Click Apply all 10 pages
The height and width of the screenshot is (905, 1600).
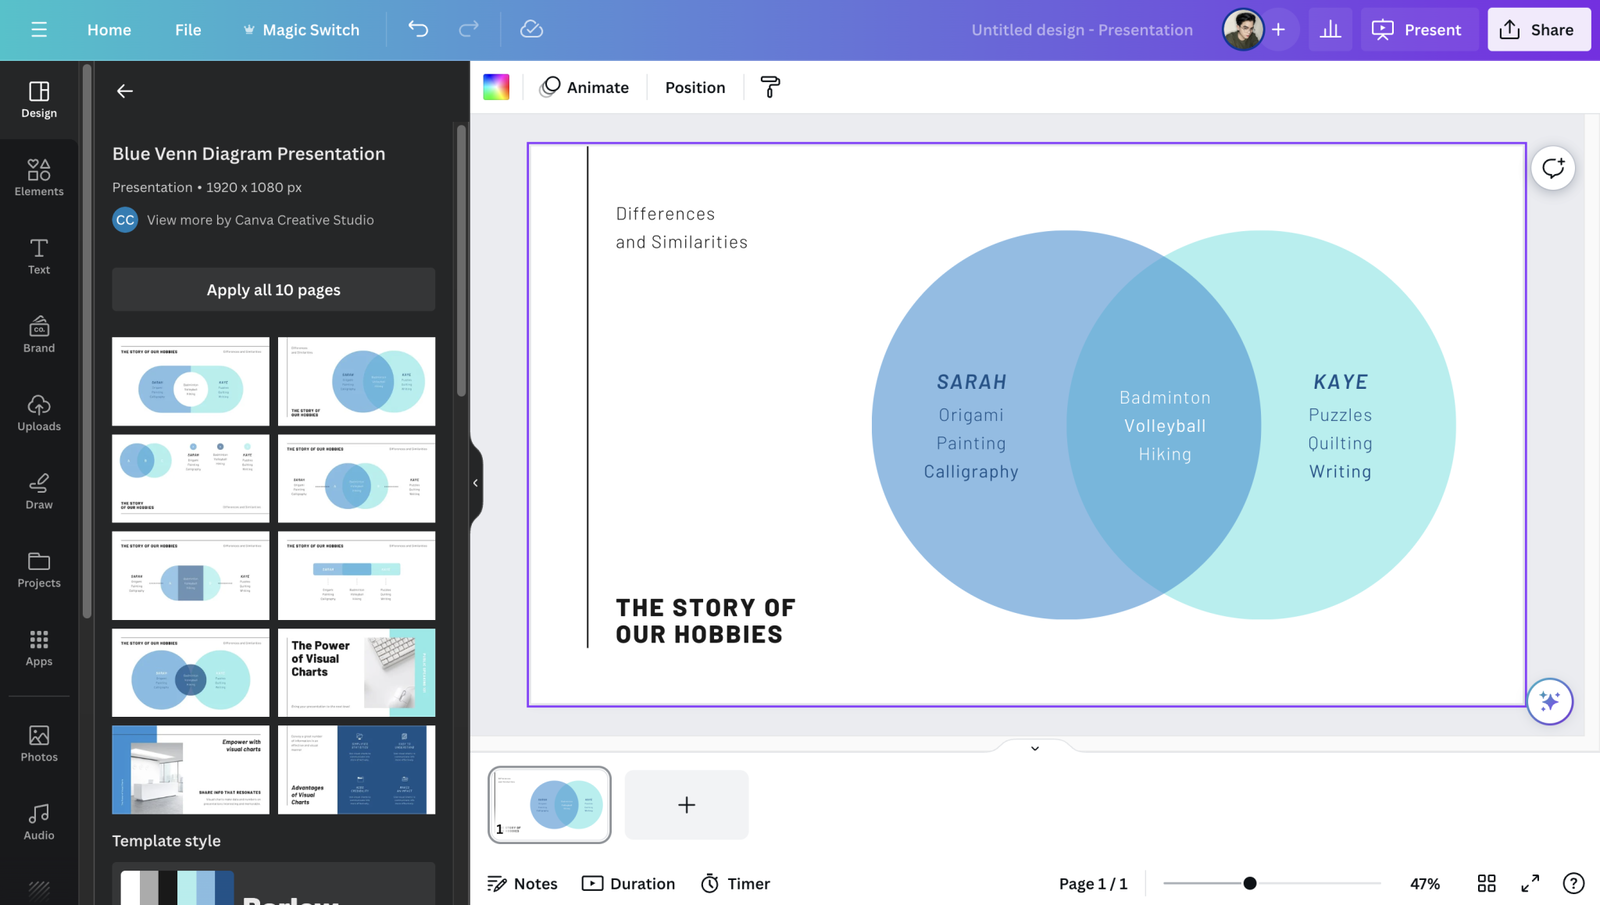pos(273,289)
